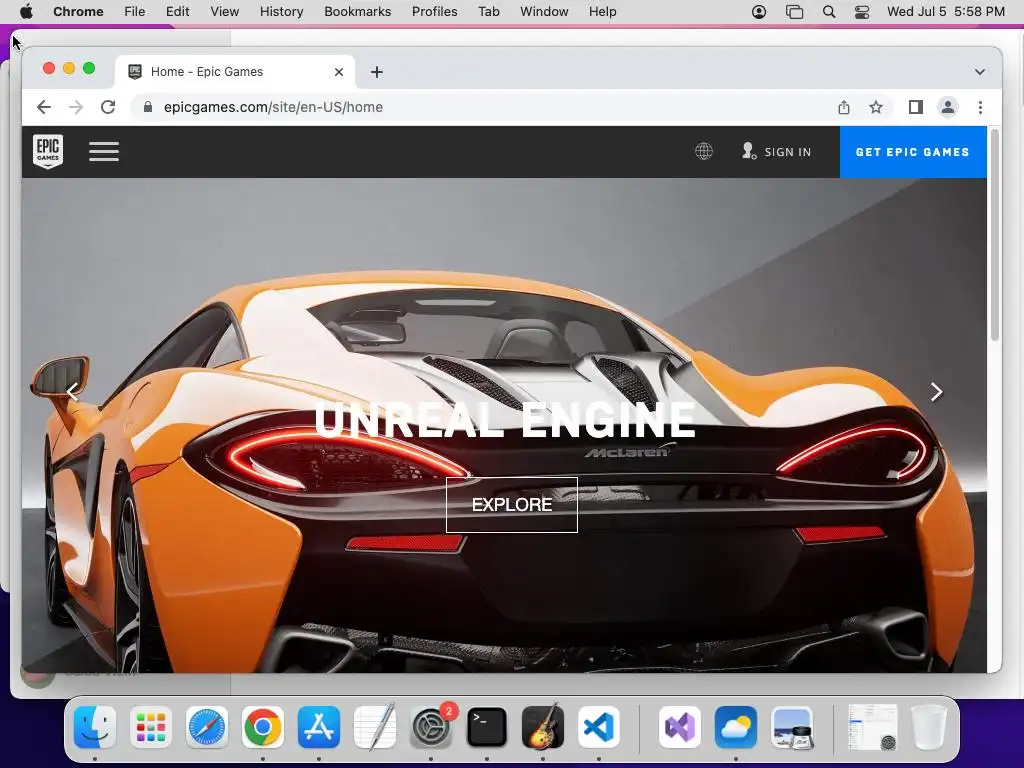
Task: Select the Home - Epic Games tab
Action: pyautogui.click(x=235, y=72)
